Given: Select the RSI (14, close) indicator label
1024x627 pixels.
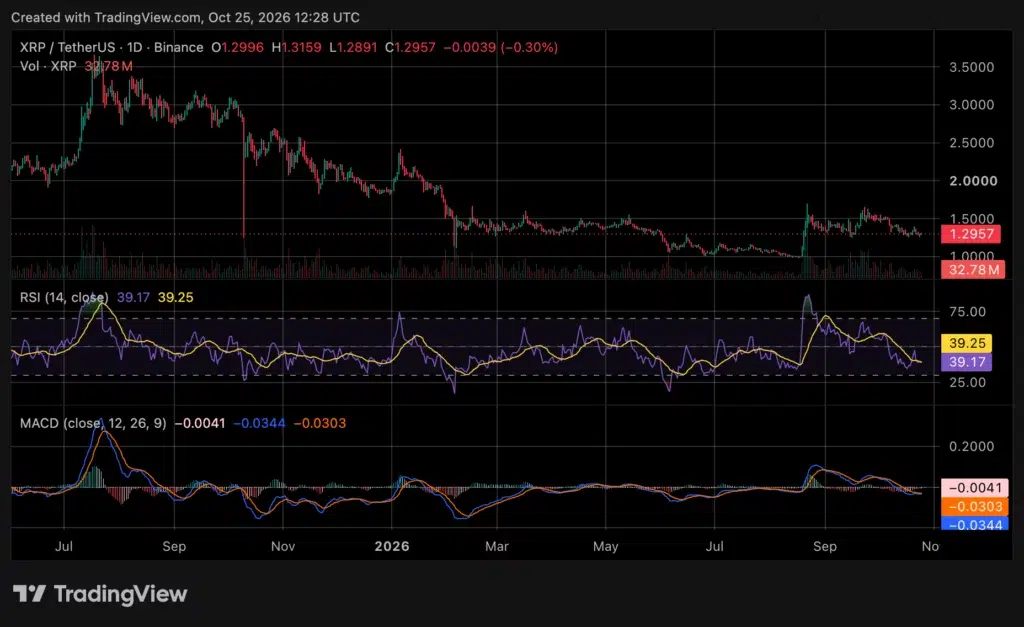Looking at the screenshot, I should coord(64,297).
